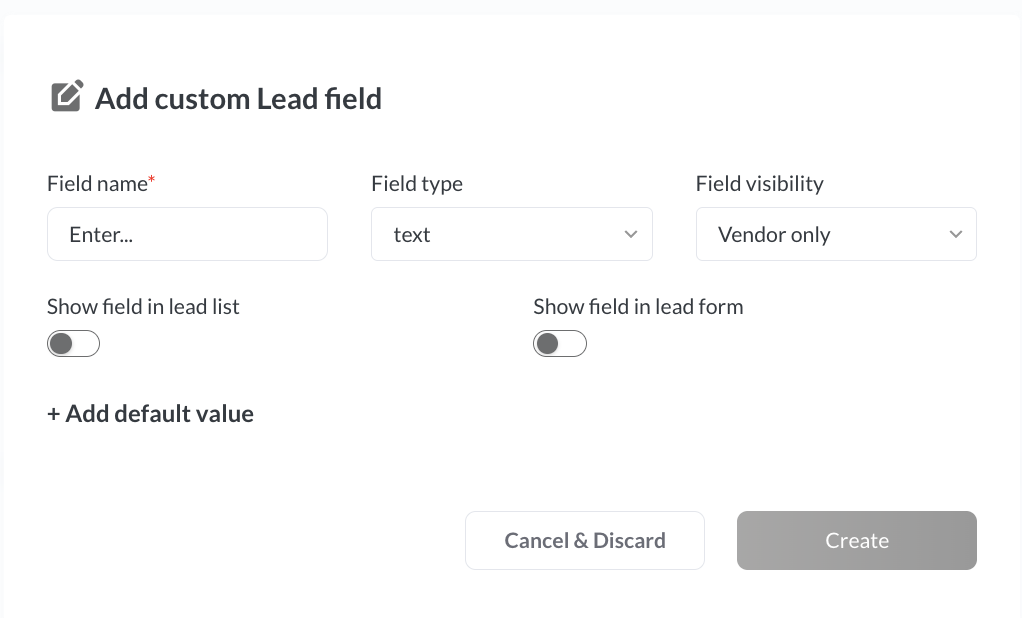Click the Field name label
The width and height of the screenshot is (1022, 618).
pyautogui.click(x=97, y=184)
